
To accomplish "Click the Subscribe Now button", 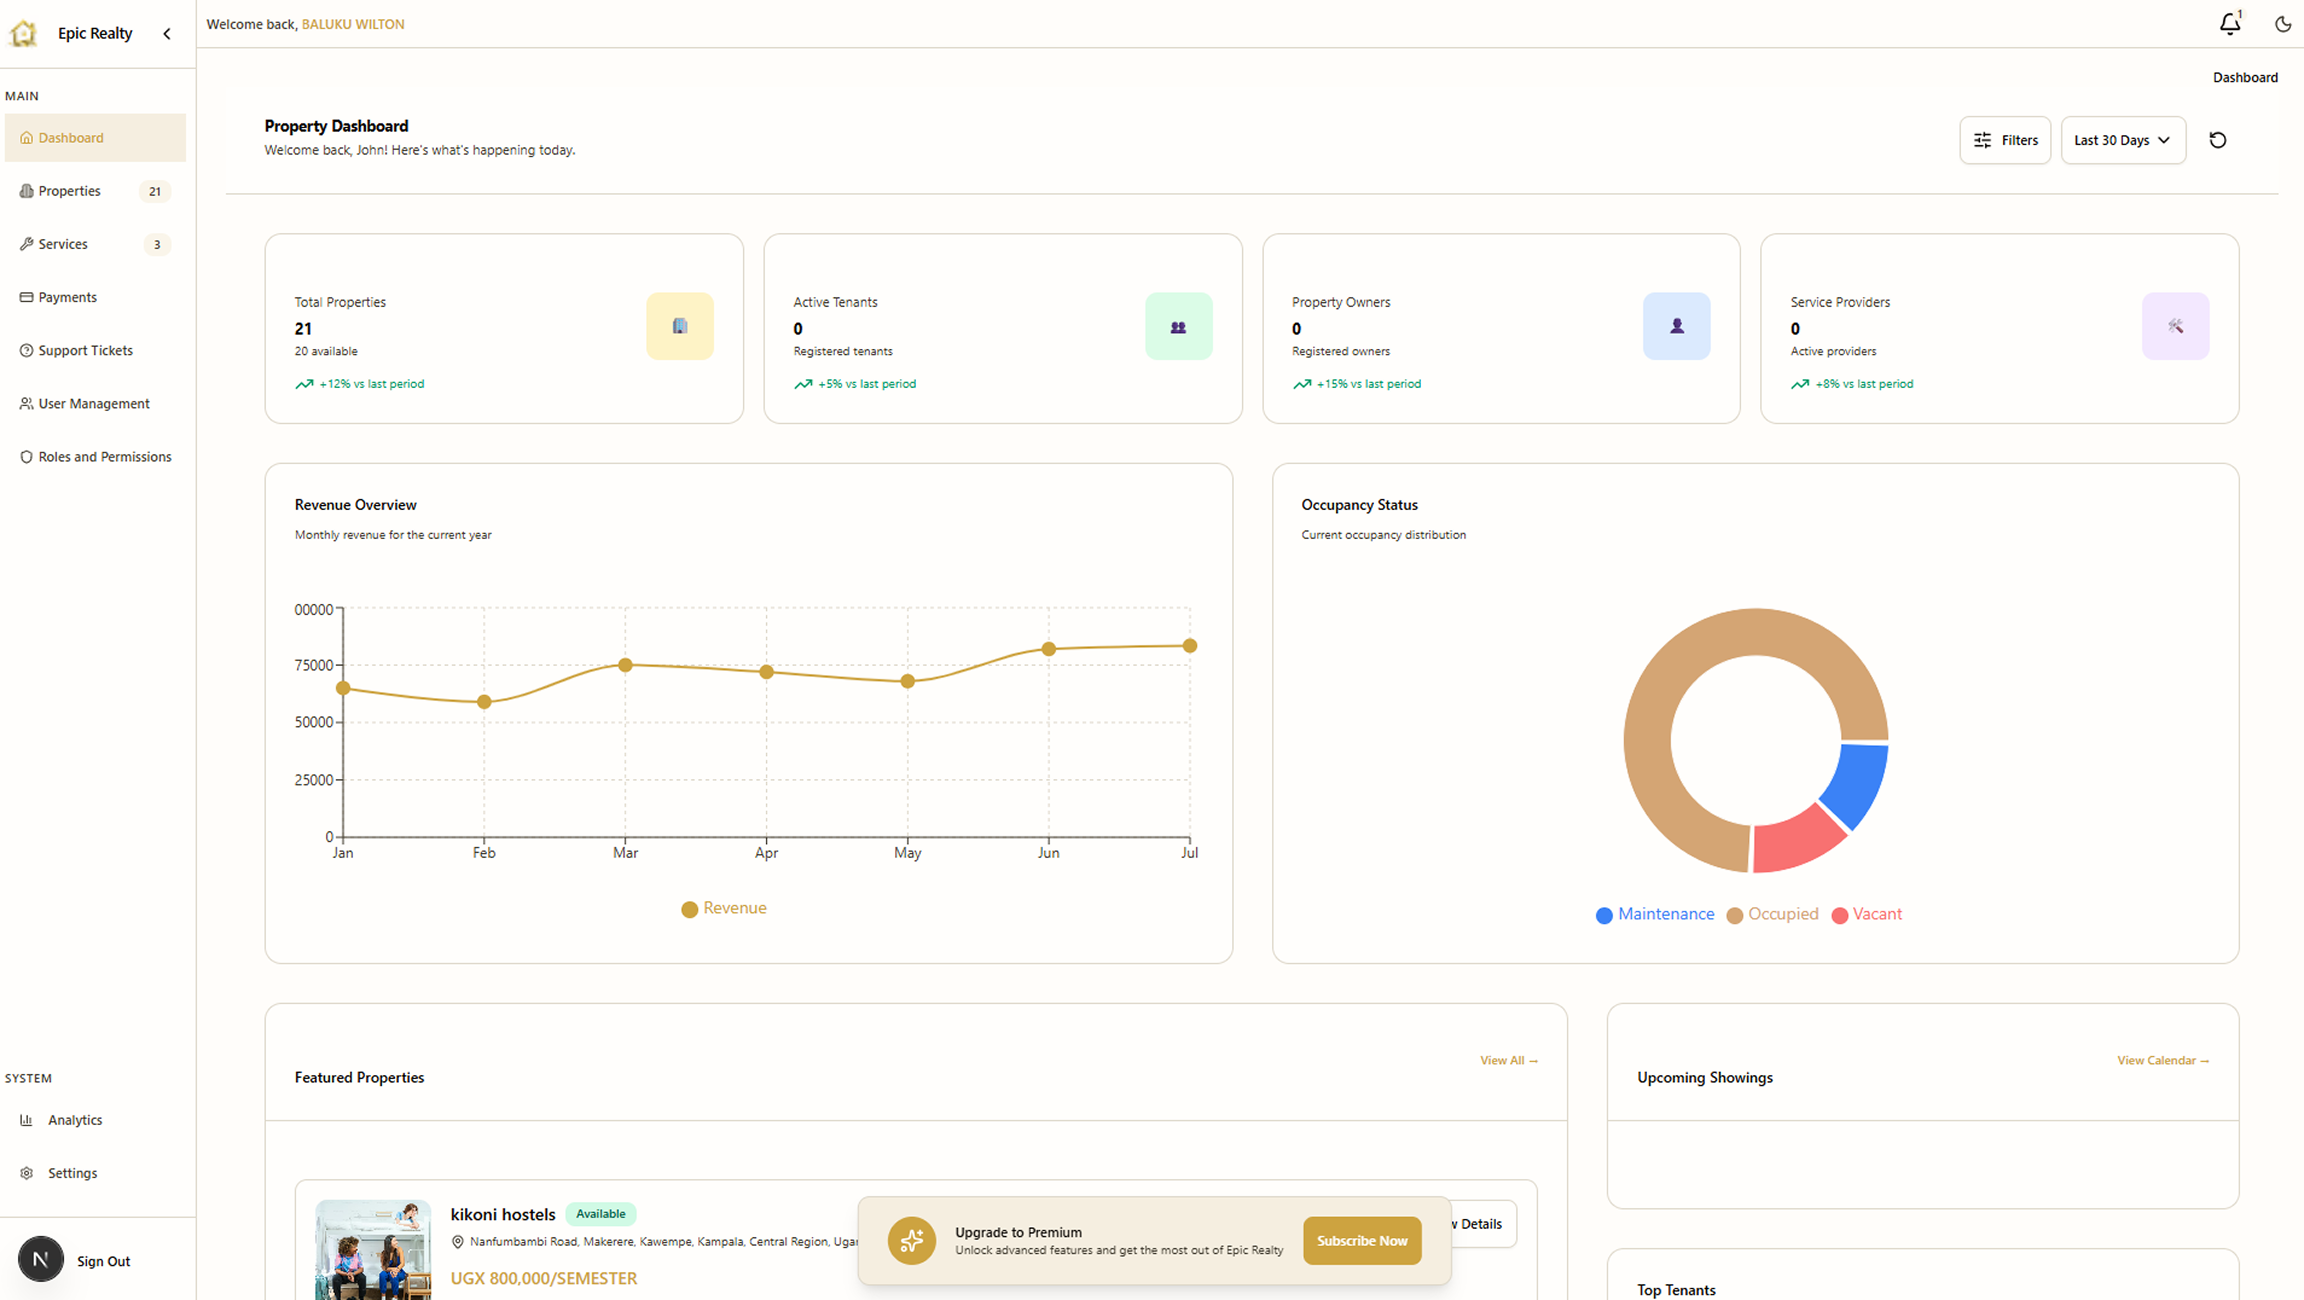I will [1361, 1240].
